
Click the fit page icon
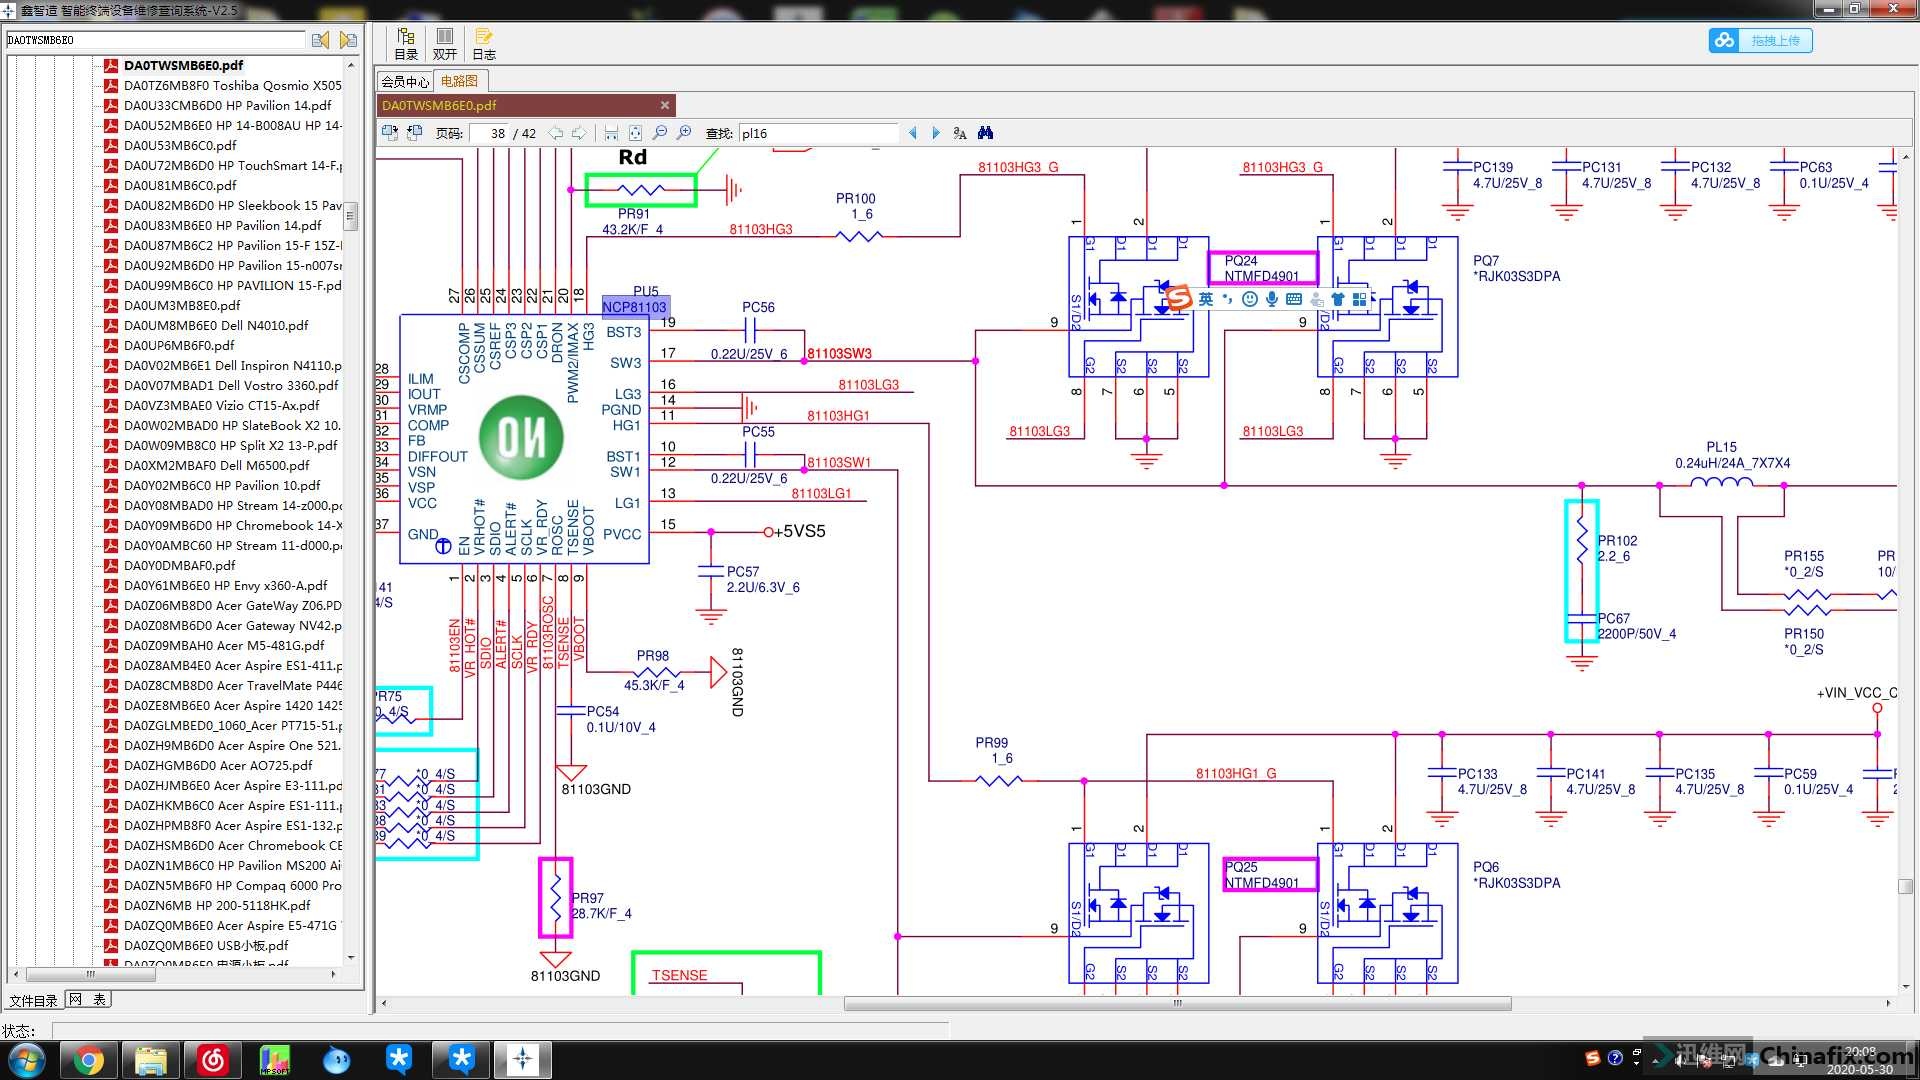pyautogui.click(x=635, y=133)
